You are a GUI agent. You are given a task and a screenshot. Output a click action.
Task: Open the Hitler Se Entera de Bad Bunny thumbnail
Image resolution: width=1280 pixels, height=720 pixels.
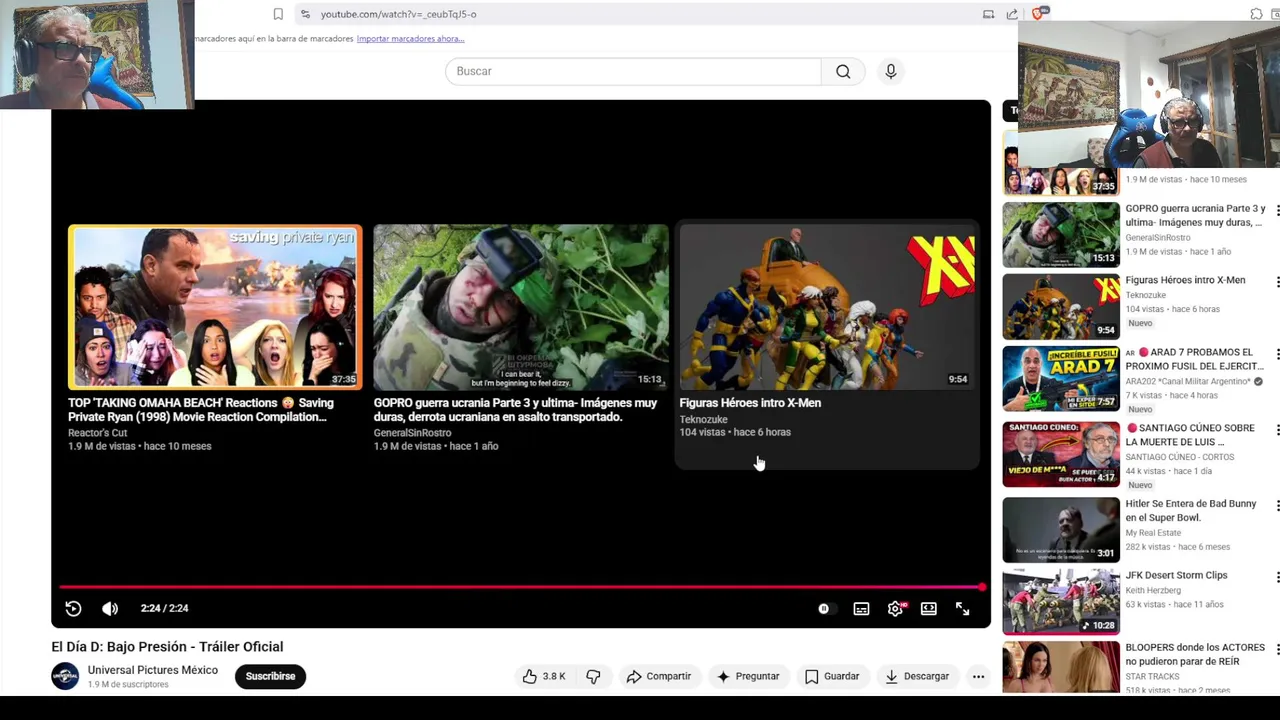1061,530
